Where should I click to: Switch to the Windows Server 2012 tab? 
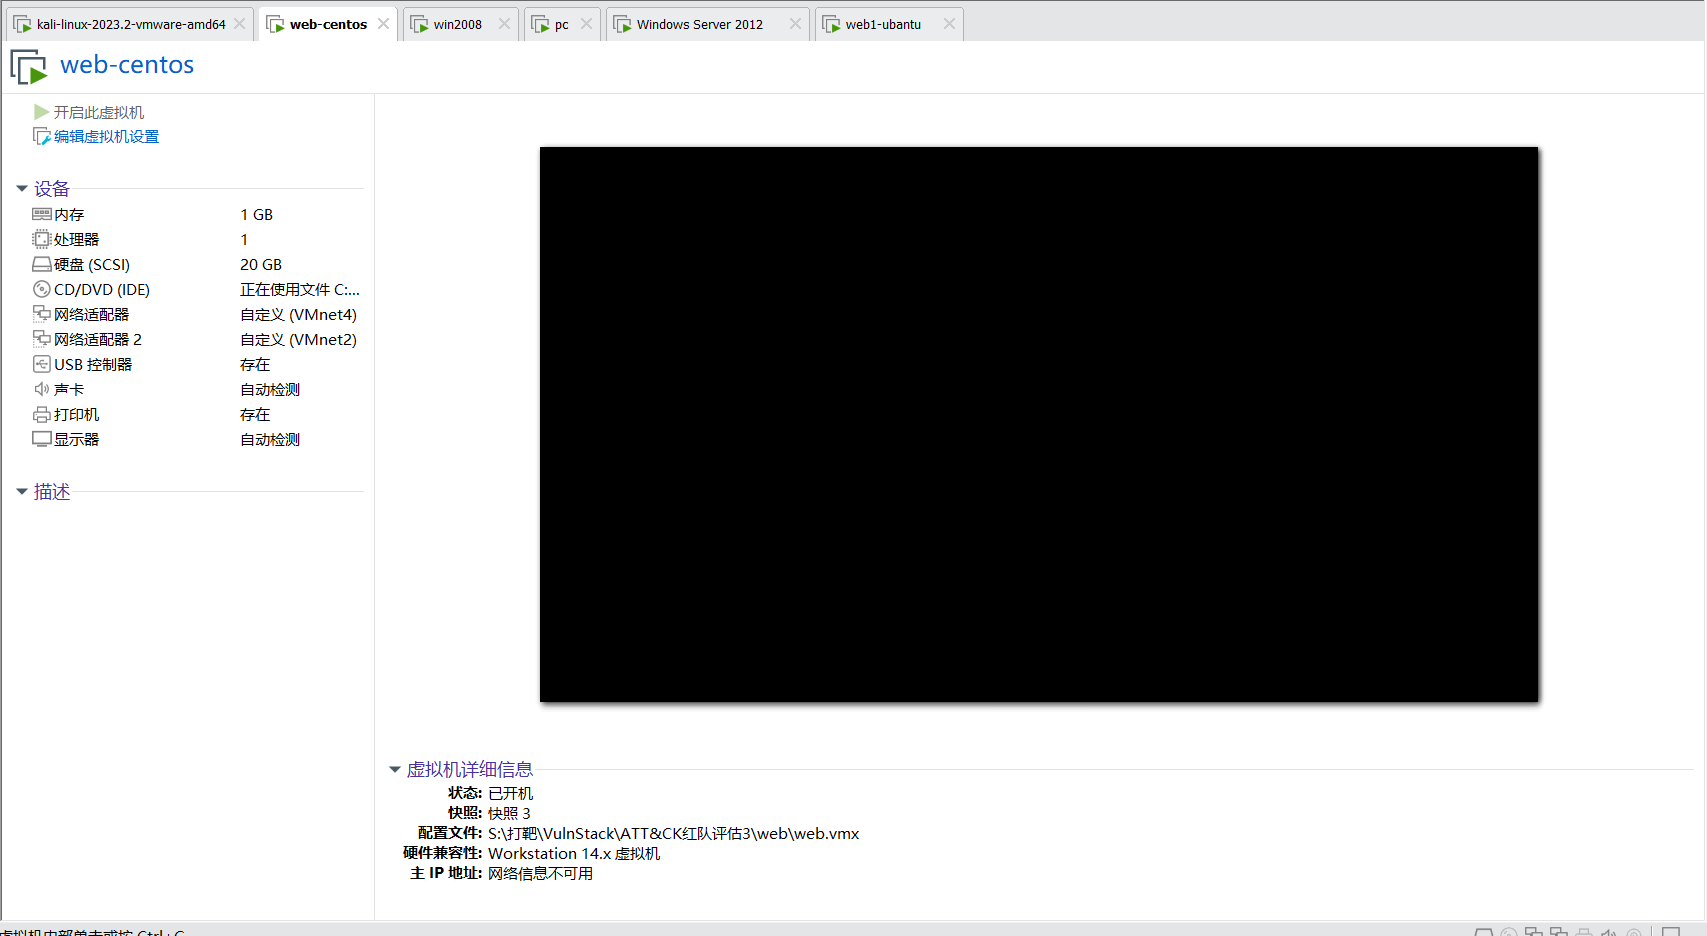[x=699, y=24]
